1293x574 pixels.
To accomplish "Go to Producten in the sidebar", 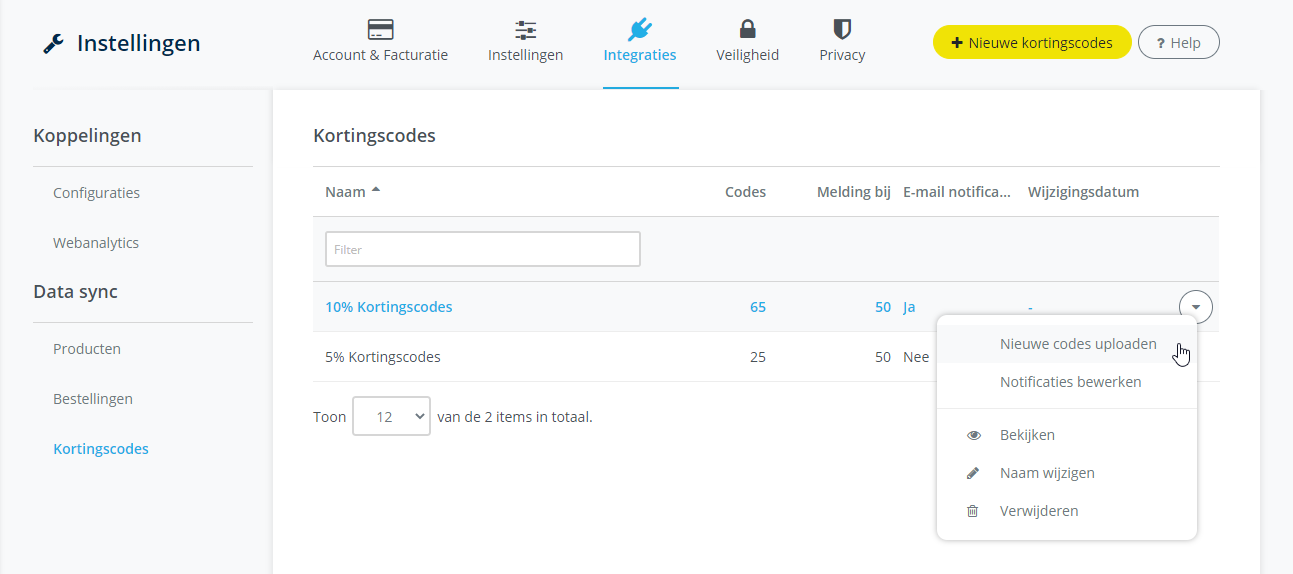I will [87, 349].
